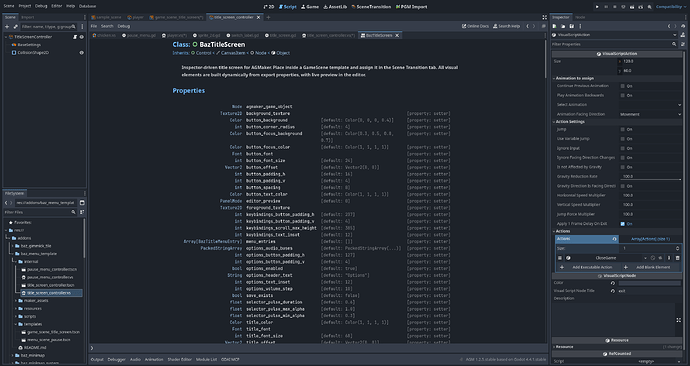Open the Compatibility renderer dropdown
The width and height of the screenshot is (690, 366).
click(671, 7)
